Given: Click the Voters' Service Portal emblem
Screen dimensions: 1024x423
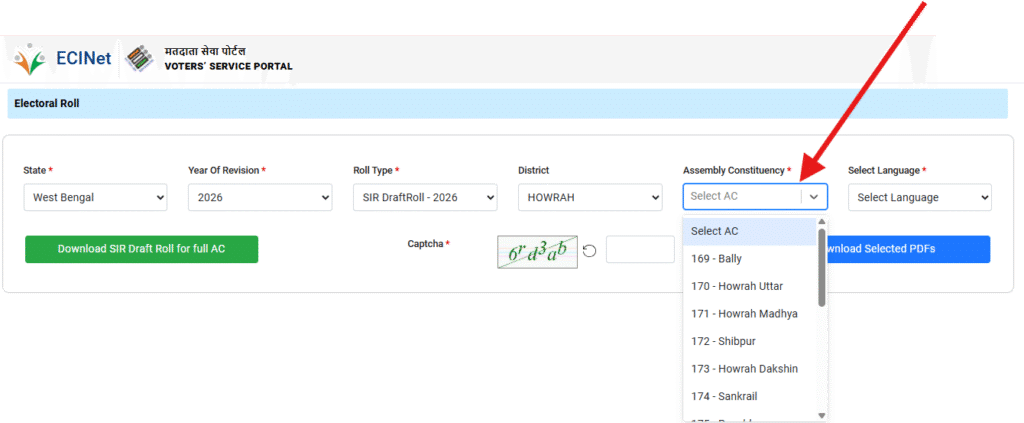Looking at the screenshot, I should tap(140, 59).
